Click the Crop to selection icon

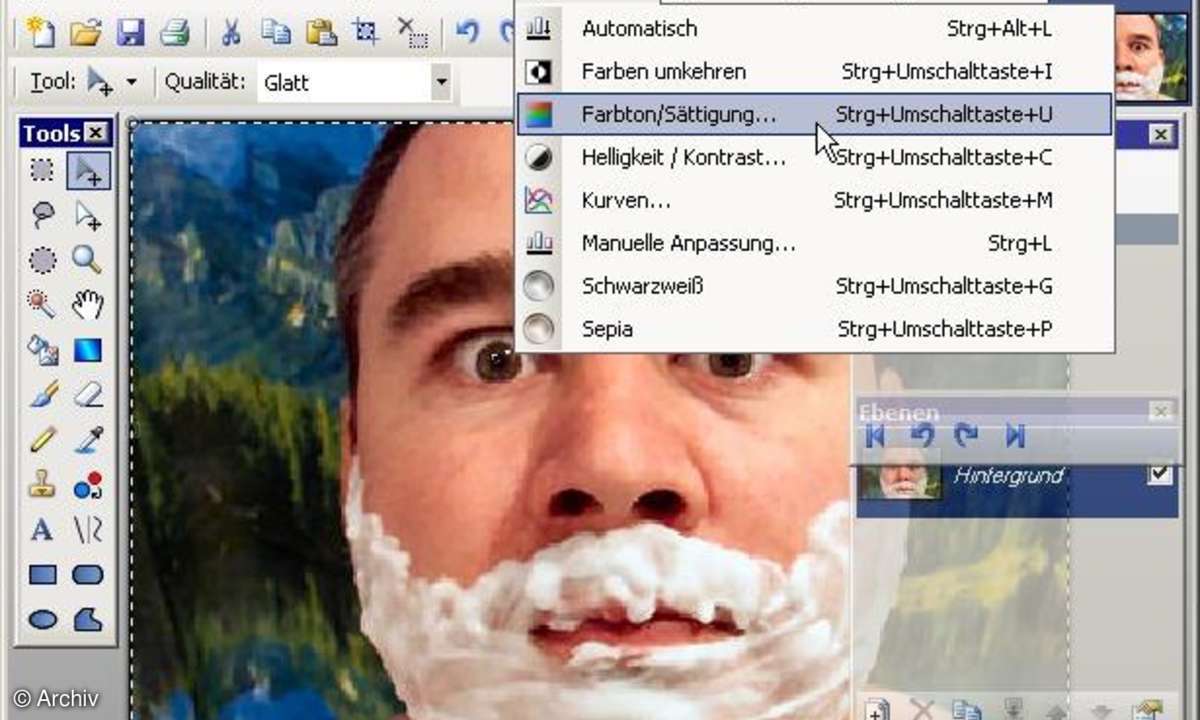coord(366,33)
